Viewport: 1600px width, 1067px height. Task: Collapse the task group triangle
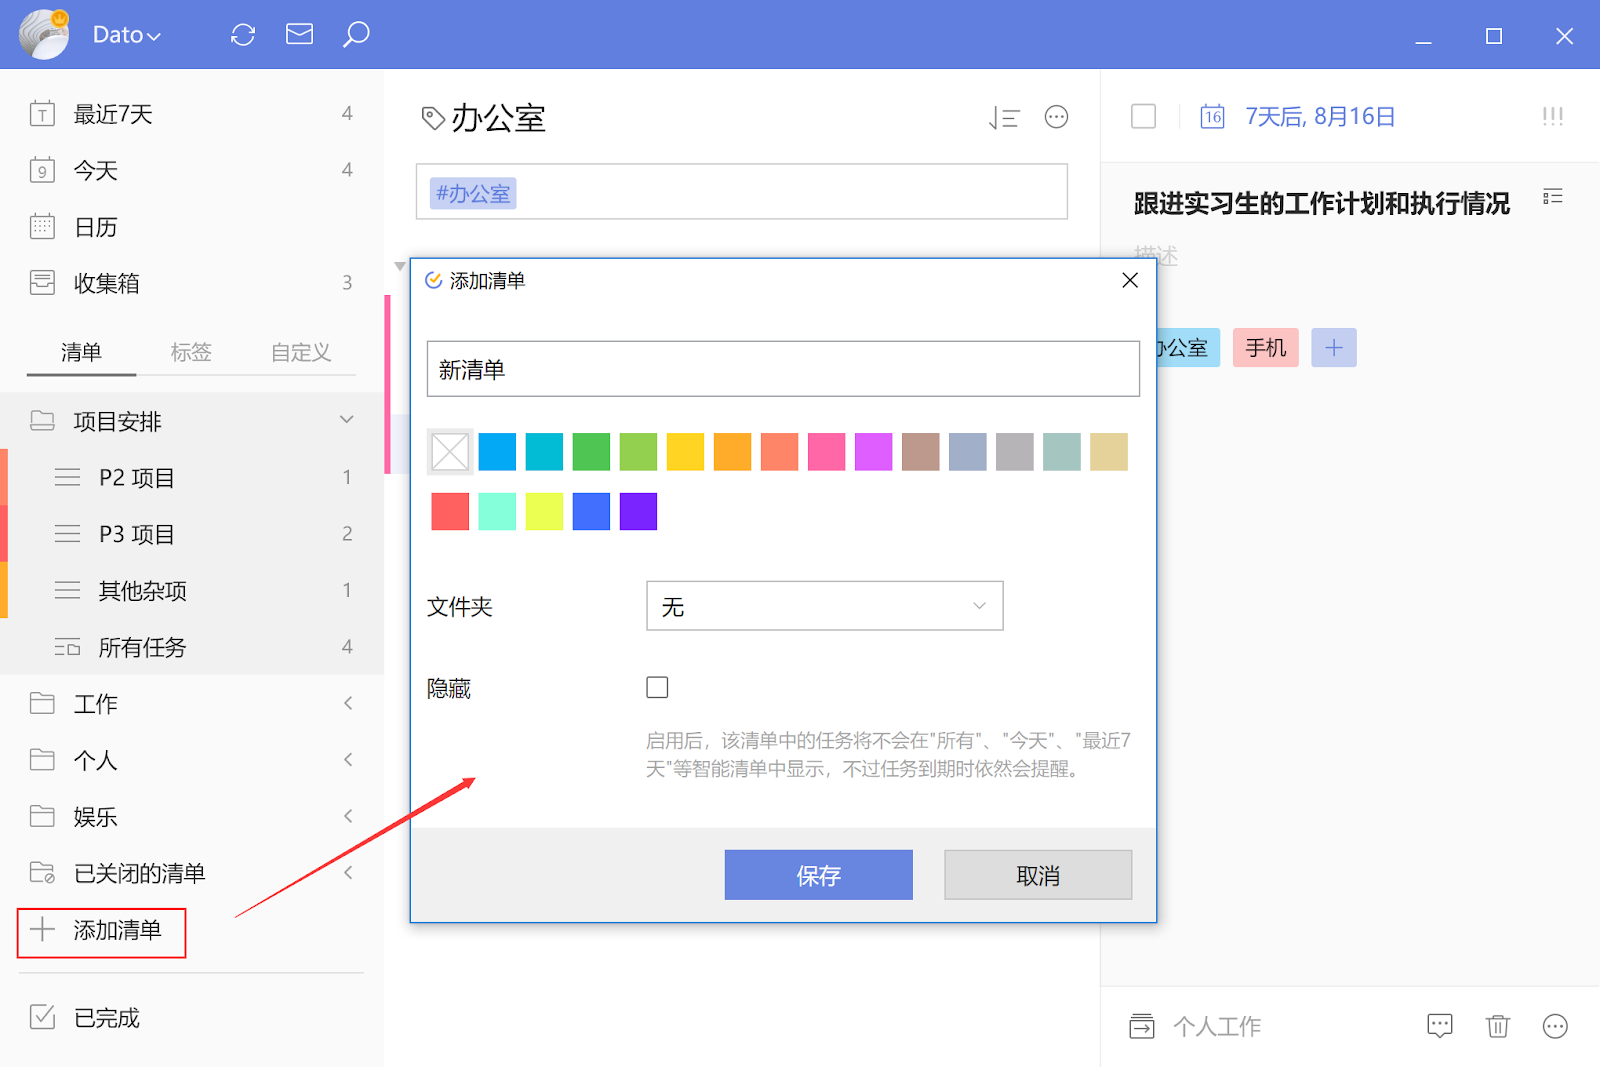[x=400, y=267]
